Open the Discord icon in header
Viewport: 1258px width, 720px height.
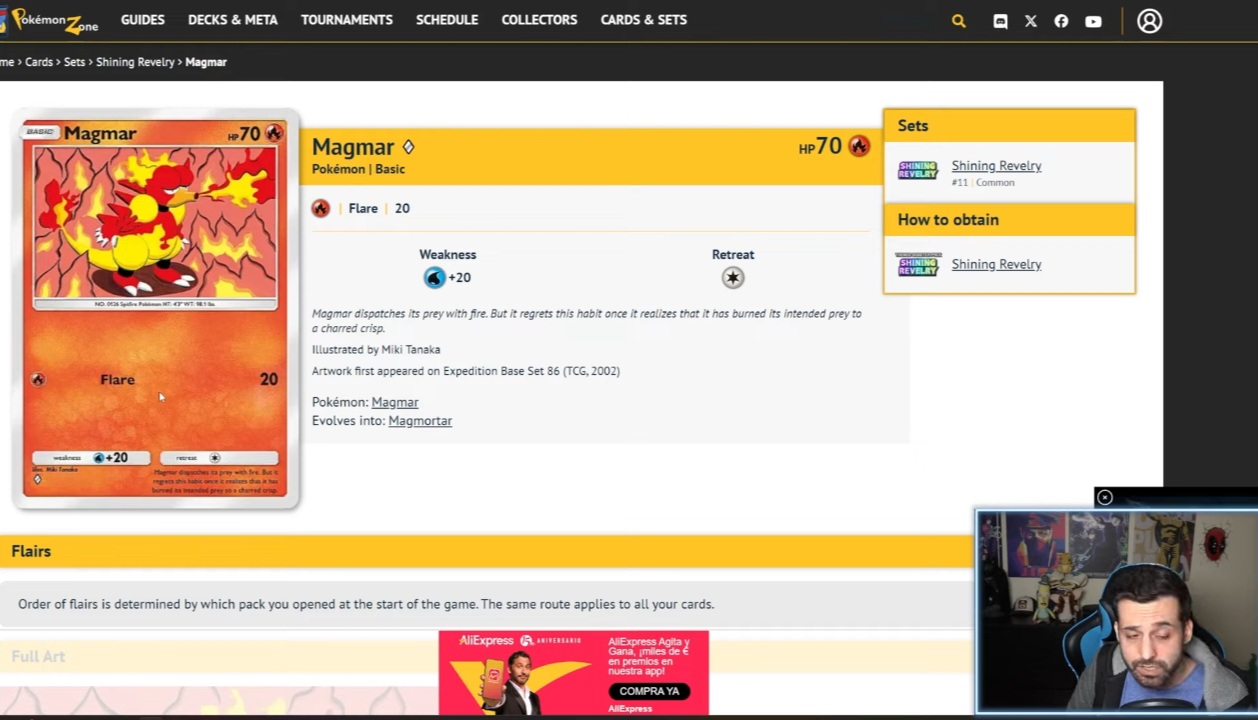(x=1000, y=21)
